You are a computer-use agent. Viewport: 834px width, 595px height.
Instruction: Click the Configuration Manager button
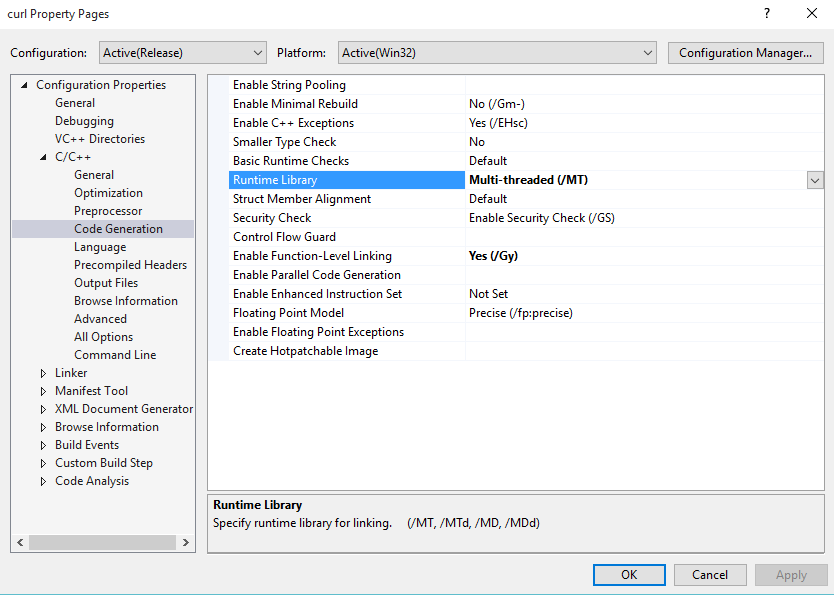click(745, 52)
